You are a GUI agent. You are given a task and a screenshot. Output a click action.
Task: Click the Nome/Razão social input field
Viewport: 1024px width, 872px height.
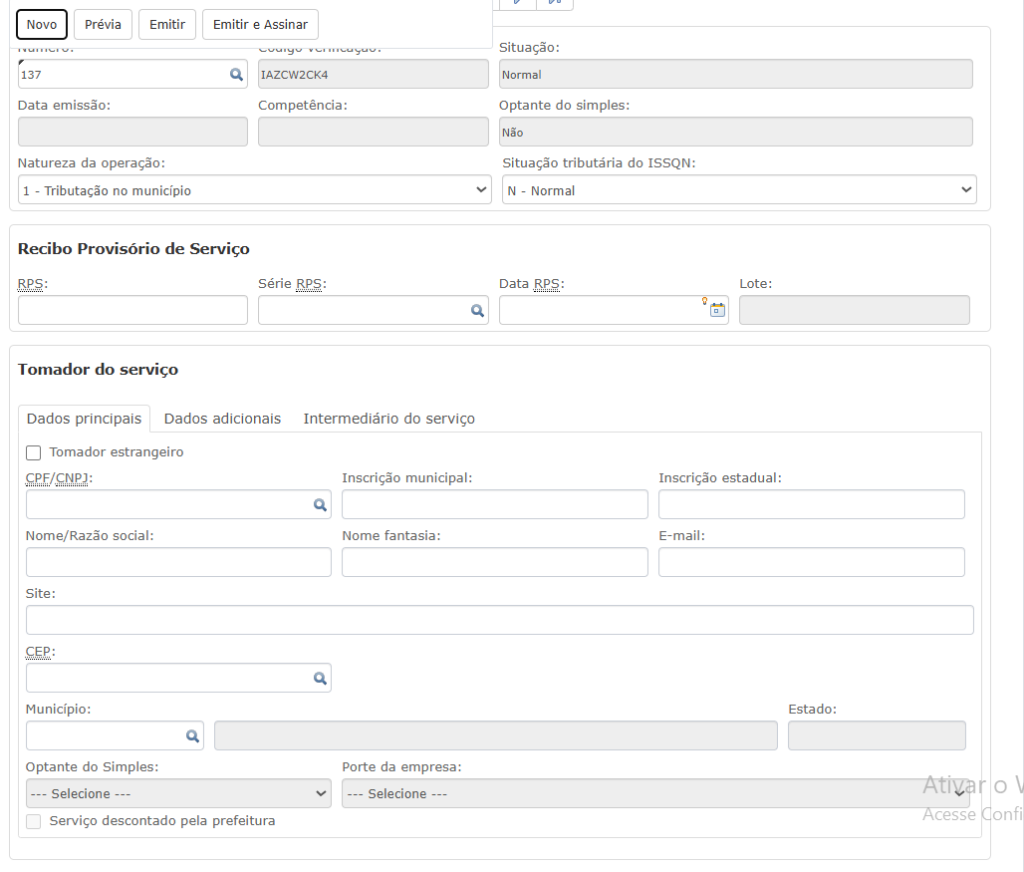(x=178, y=562)
